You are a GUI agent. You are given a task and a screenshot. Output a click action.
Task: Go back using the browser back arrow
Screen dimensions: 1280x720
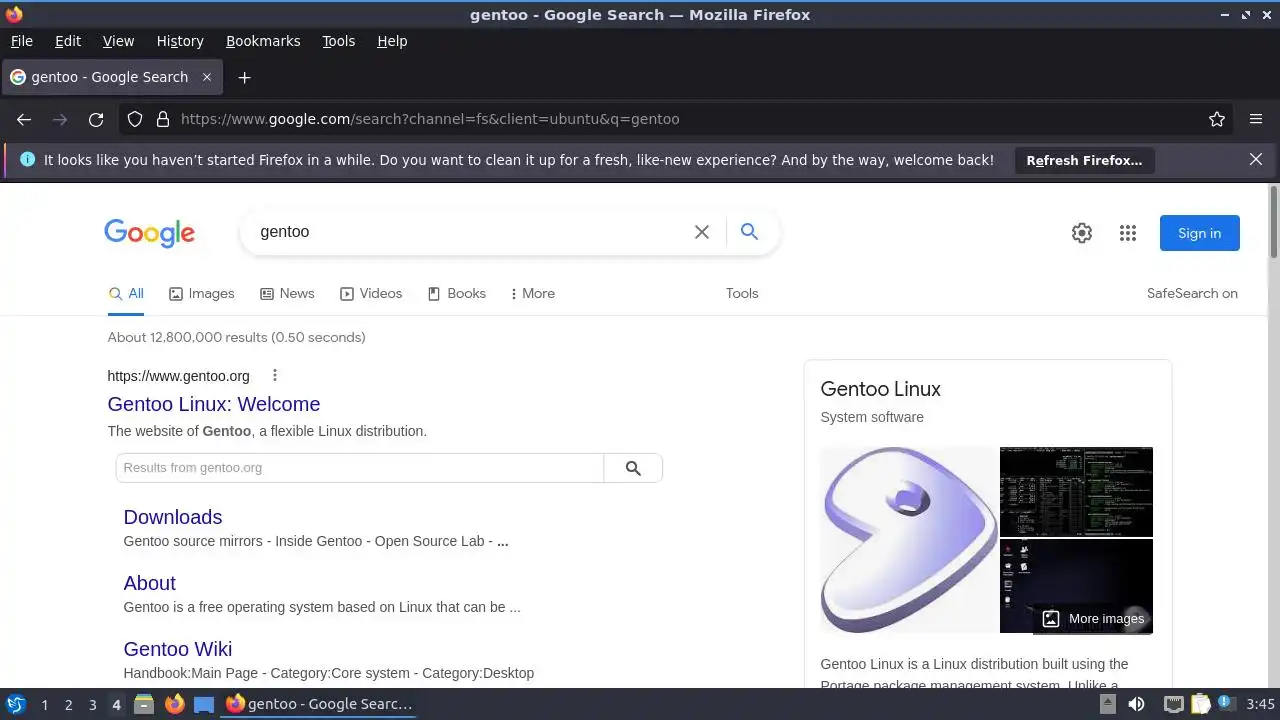[x=24, y=119]
